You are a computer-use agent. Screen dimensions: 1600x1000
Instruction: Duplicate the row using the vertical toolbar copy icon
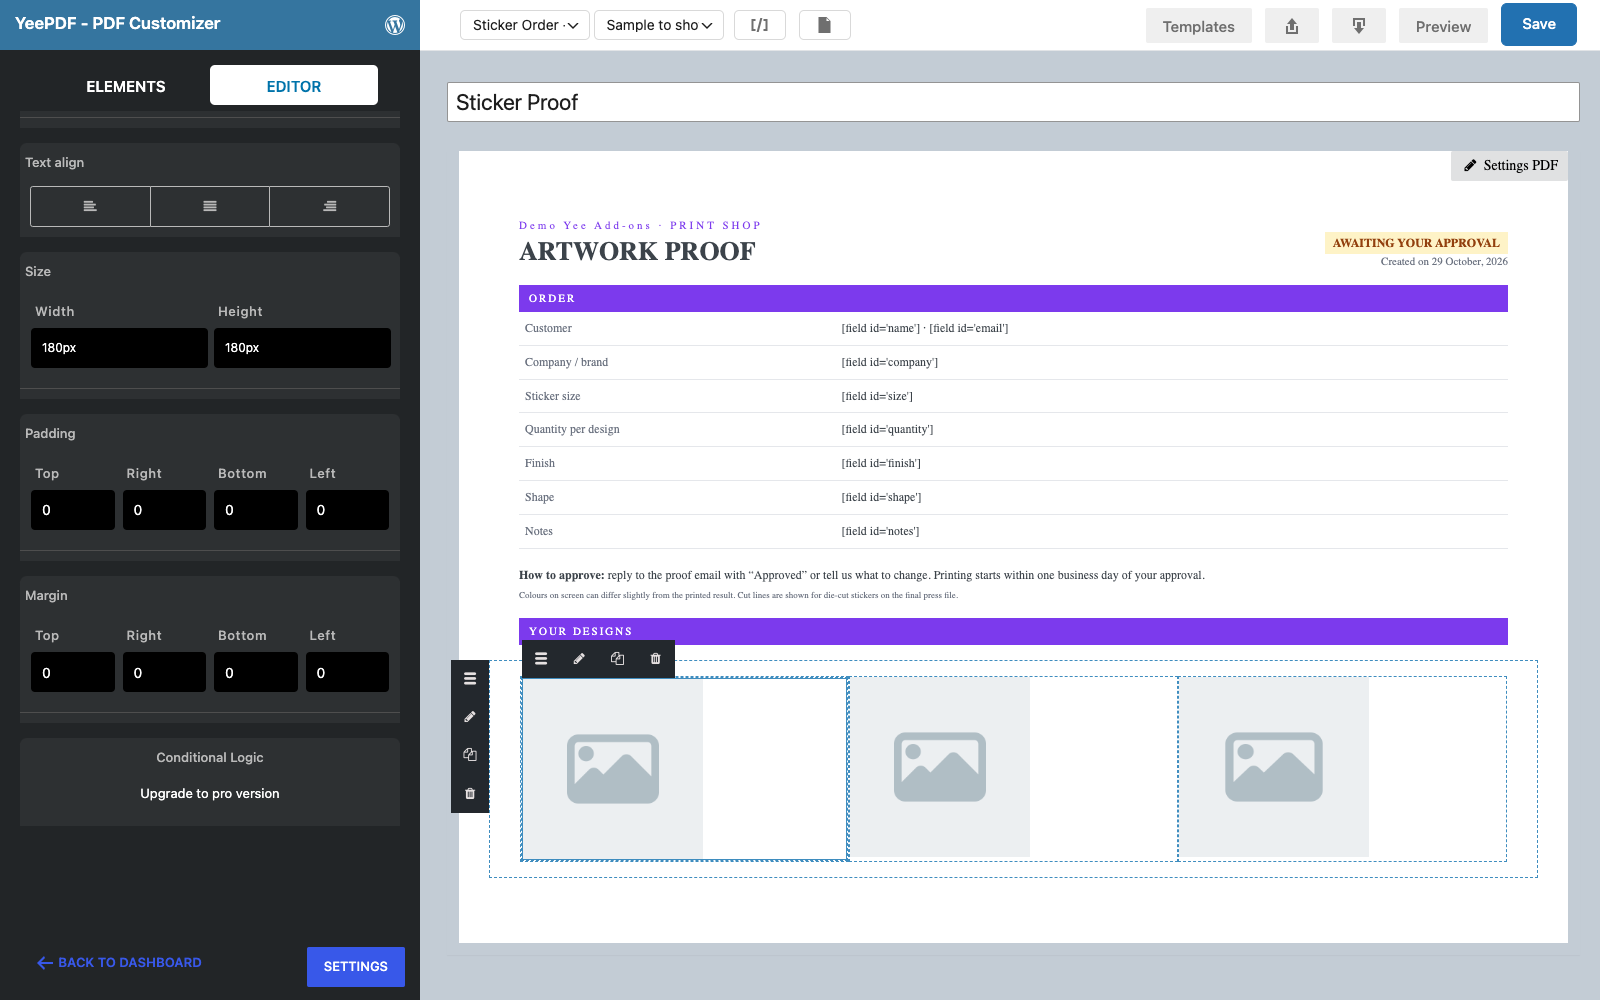click(470, 755)
